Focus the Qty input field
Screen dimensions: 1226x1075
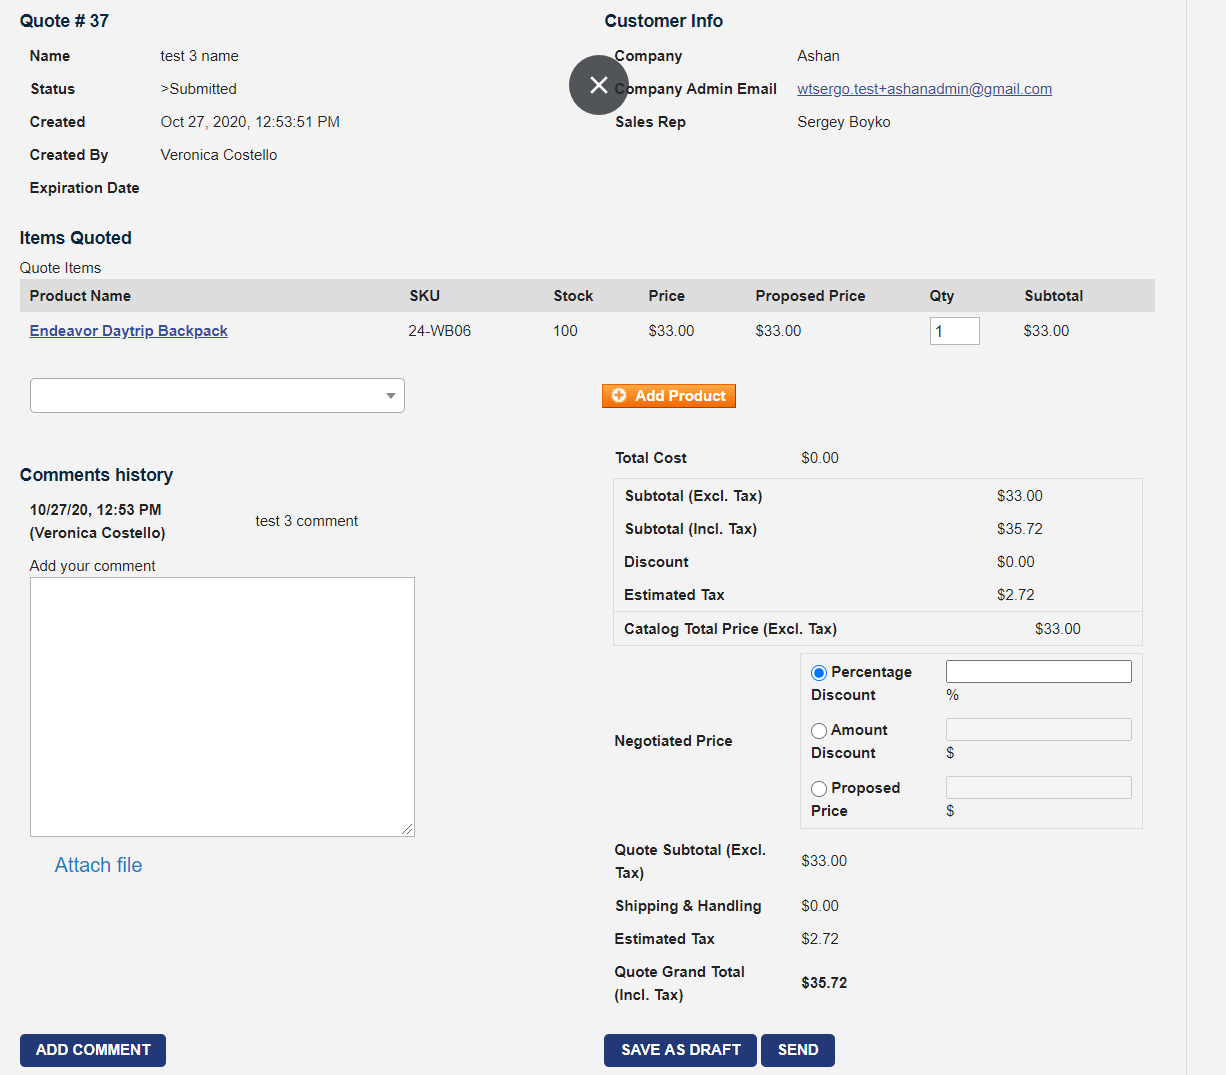954,331
